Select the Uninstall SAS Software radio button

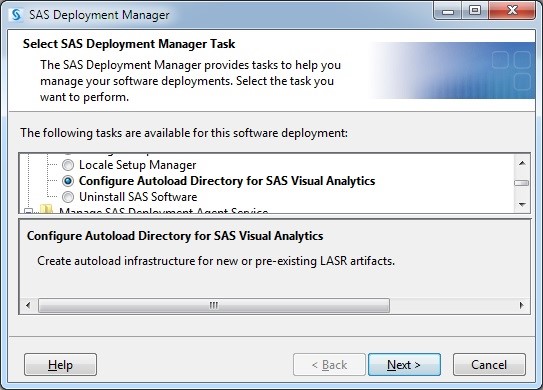pyautogui.click(x=68, y=197)
